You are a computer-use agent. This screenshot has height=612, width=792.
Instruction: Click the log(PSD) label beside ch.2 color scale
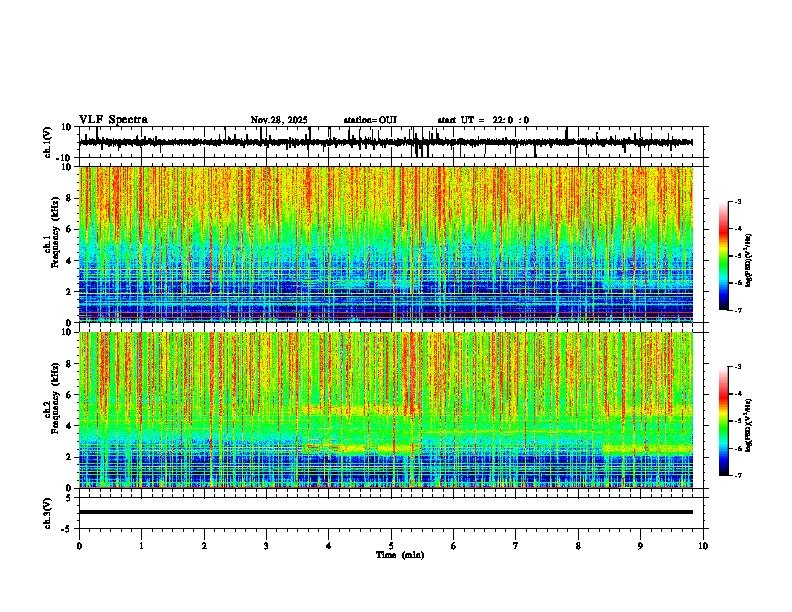pos(748,426)
